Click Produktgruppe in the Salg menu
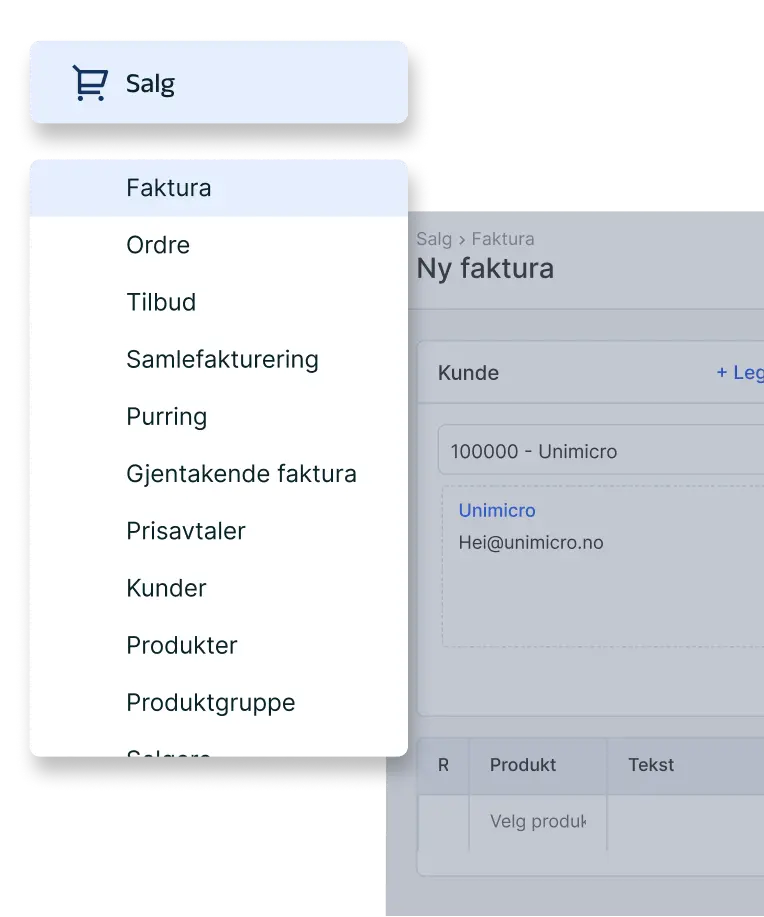Viewport: 764px width, 917px height. 210,702
